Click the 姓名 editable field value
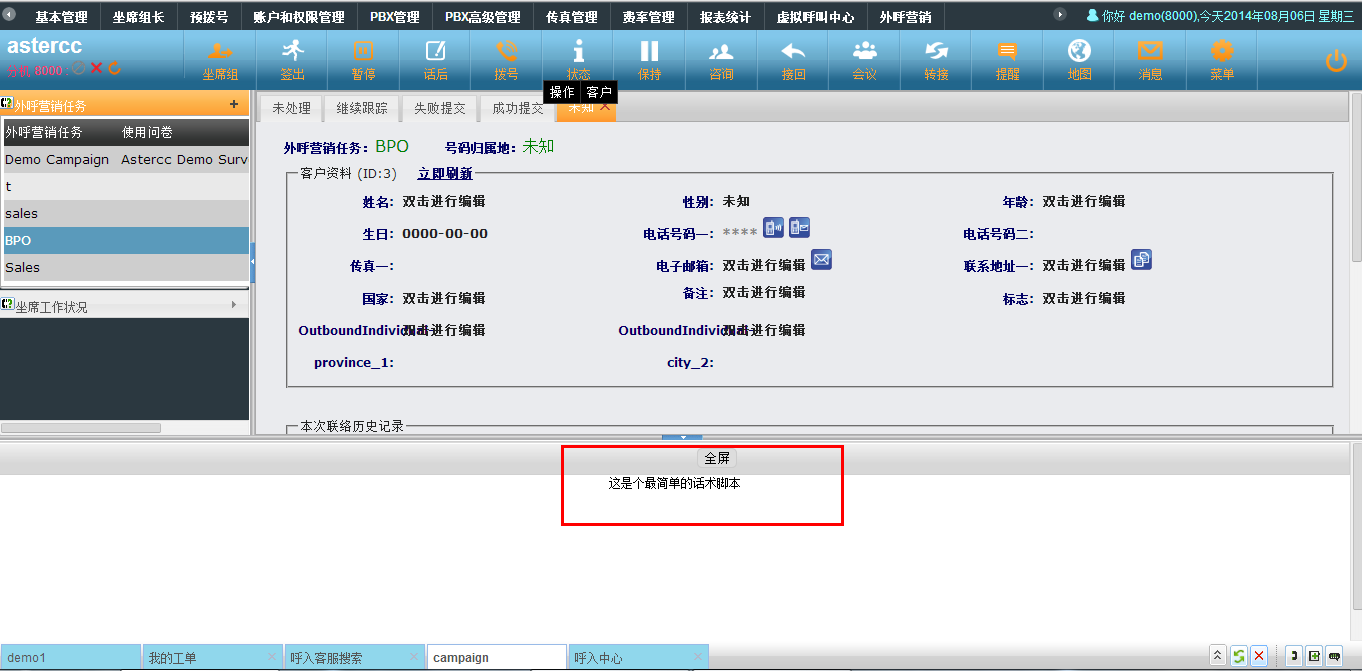The image size is (1362, 671). [x=444, y=201]
